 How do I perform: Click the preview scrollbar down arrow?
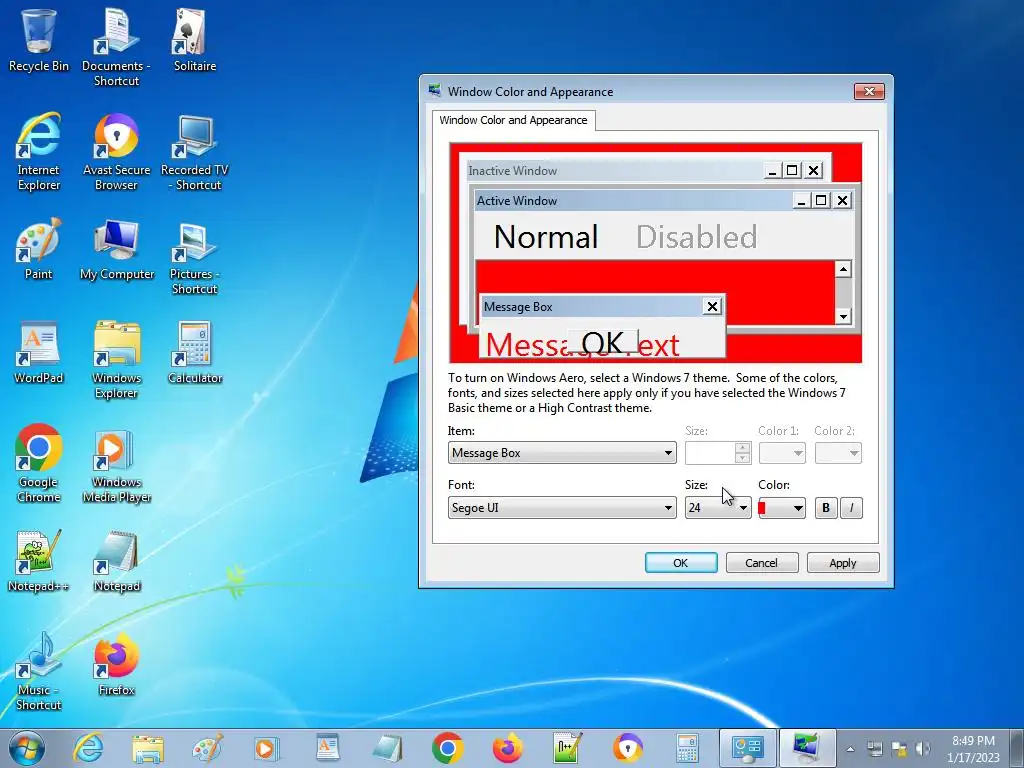tap(843, 316)
